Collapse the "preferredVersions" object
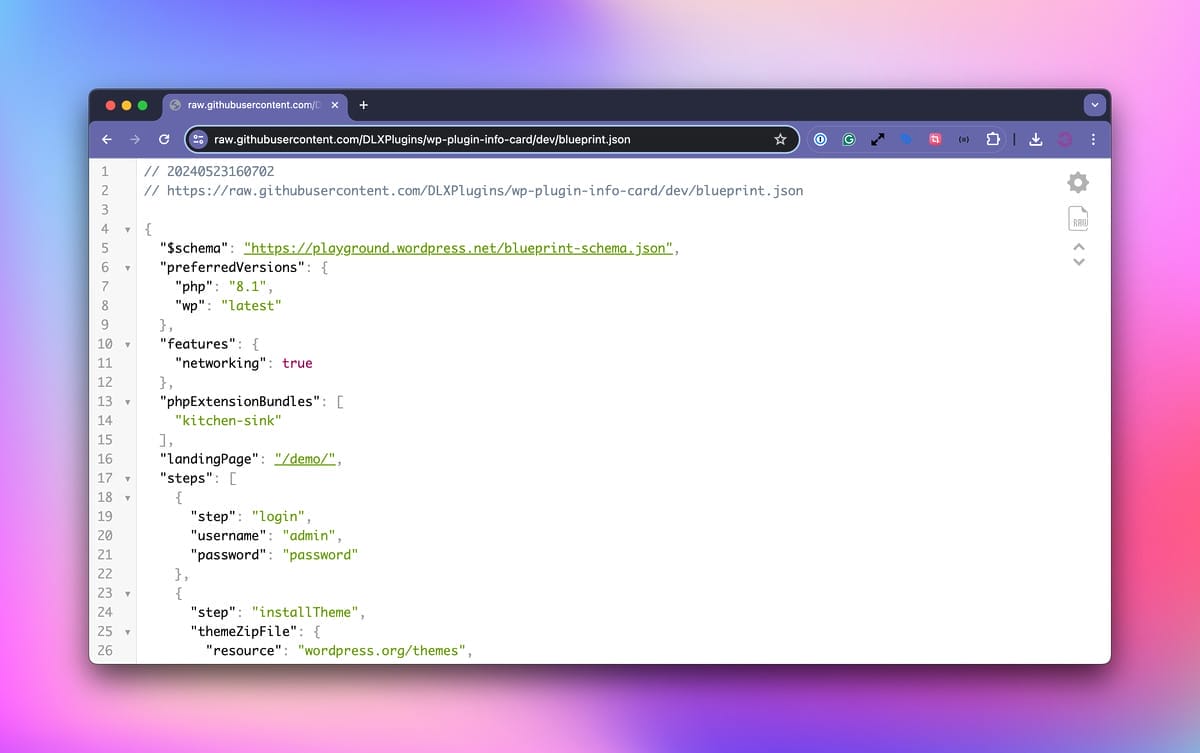 [x=127, y=268]
